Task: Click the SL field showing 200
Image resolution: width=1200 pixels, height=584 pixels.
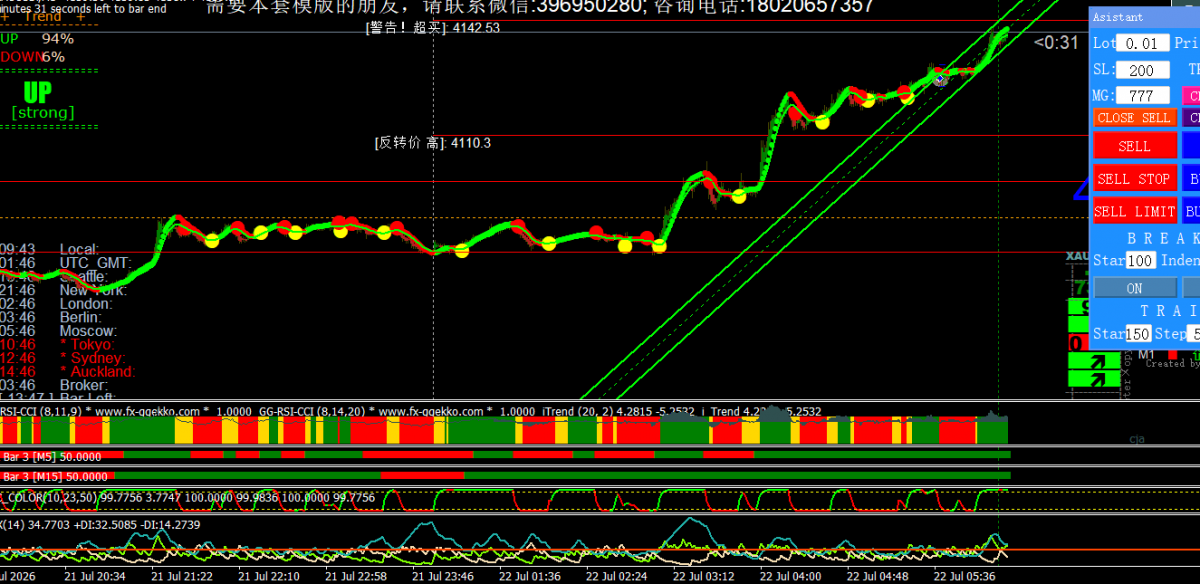Action: pyautogui.click(x=1142, y=70)
